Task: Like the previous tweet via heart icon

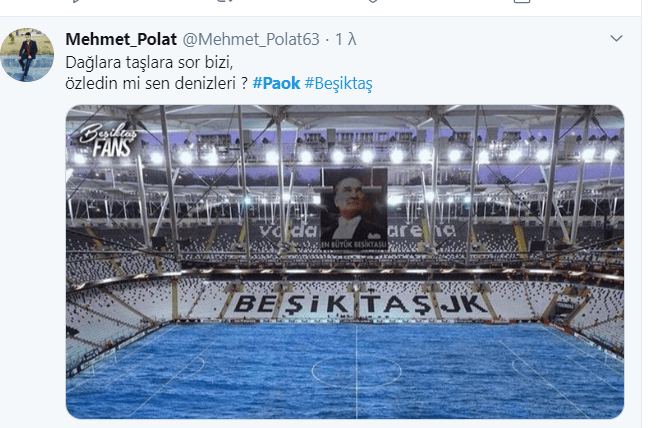Action: pos(373,1)
